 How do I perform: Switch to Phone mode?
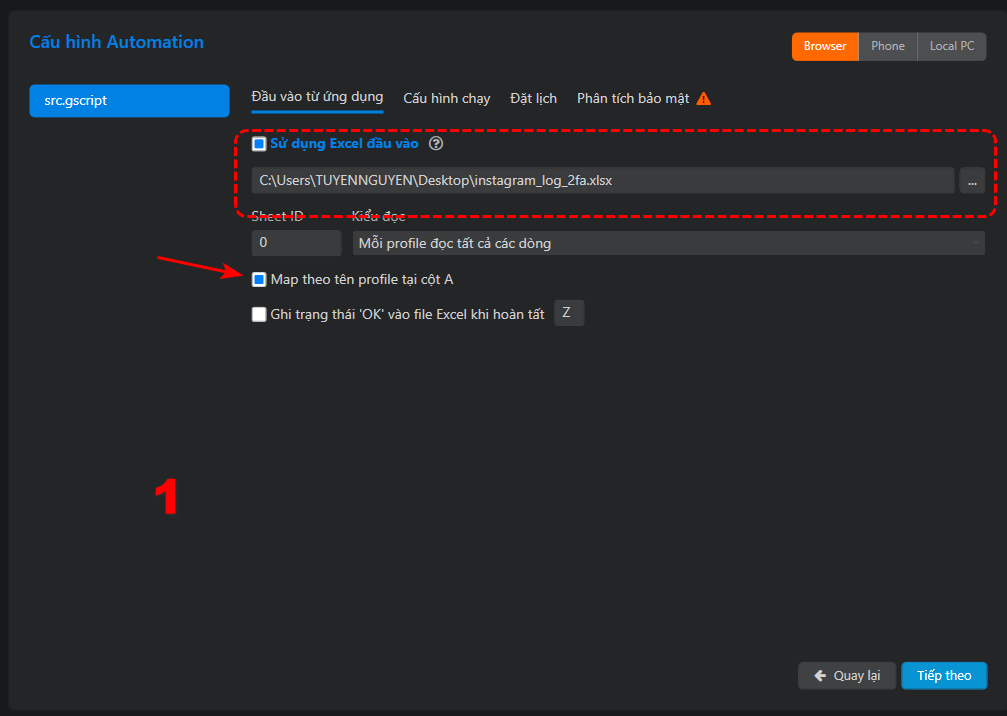[887, 46]
